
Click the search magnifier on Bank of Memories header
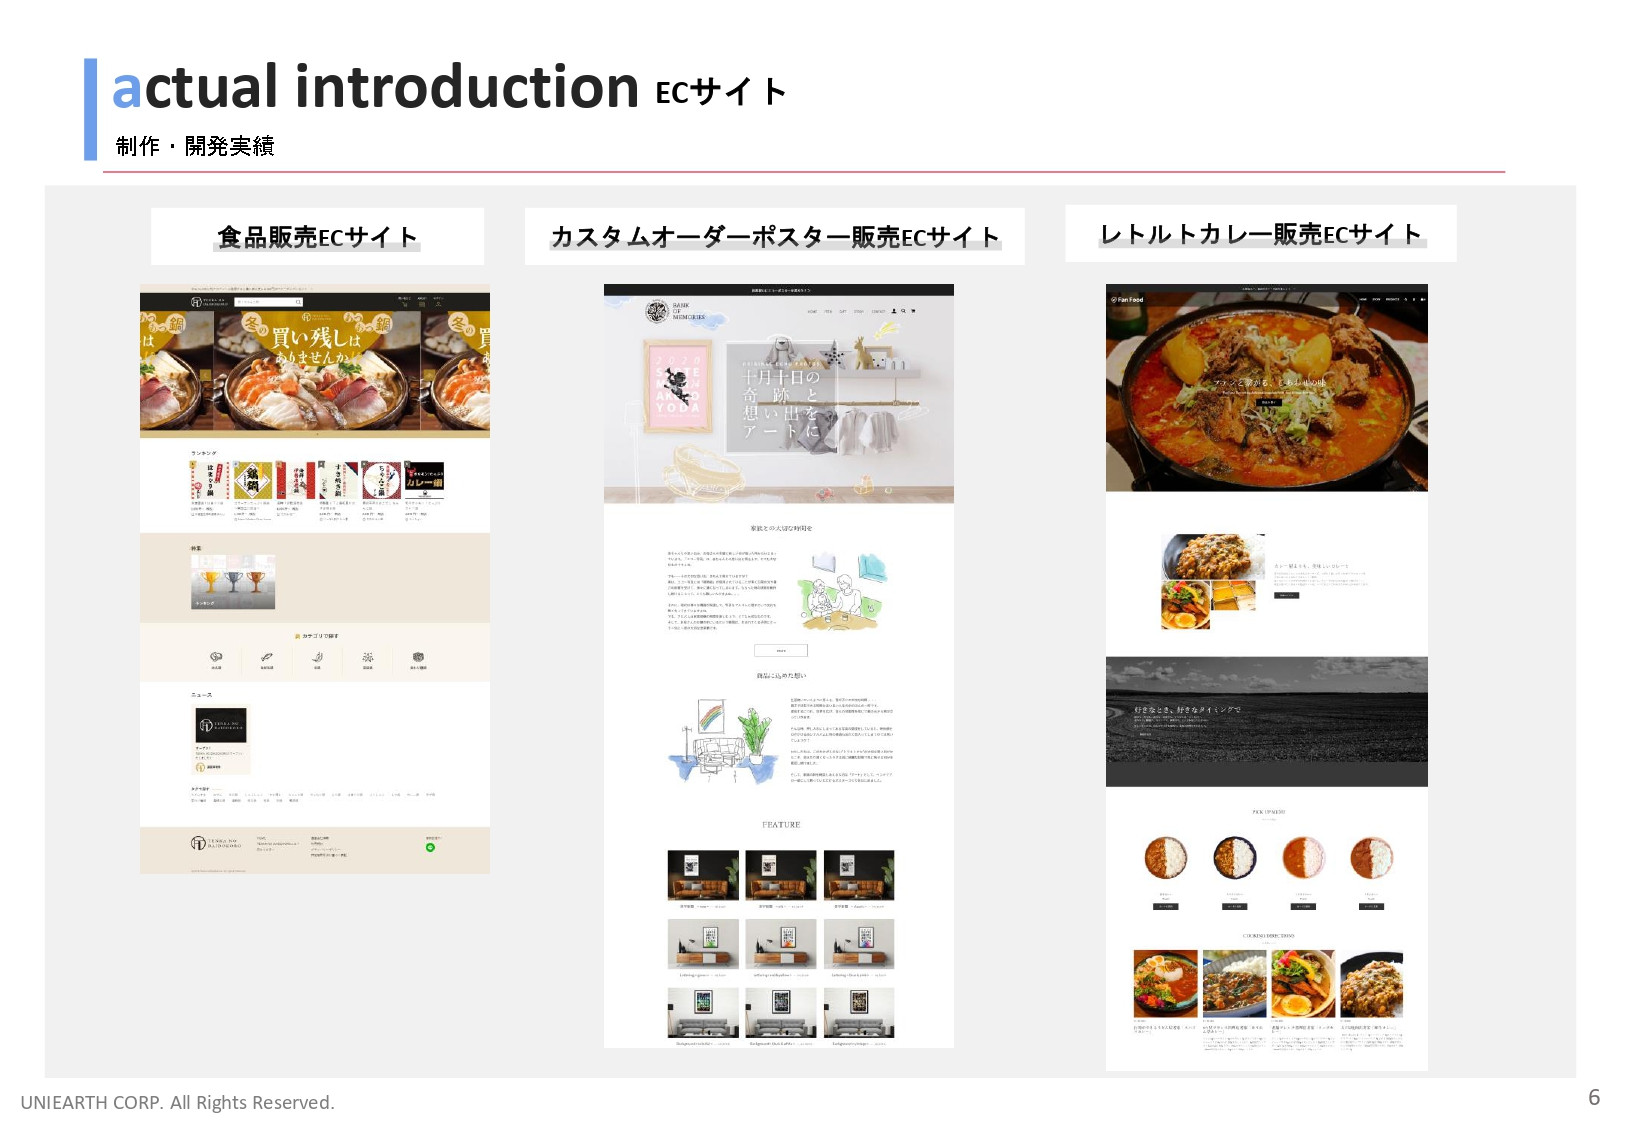903,311
